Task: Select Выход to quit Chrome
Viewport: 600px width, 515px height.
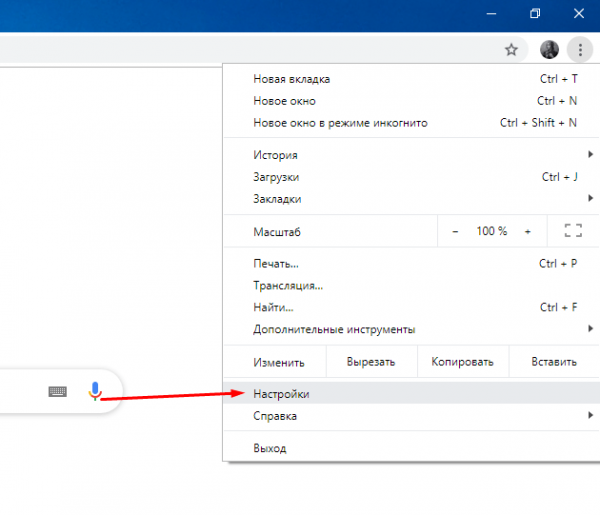Action: coord(411,448)
